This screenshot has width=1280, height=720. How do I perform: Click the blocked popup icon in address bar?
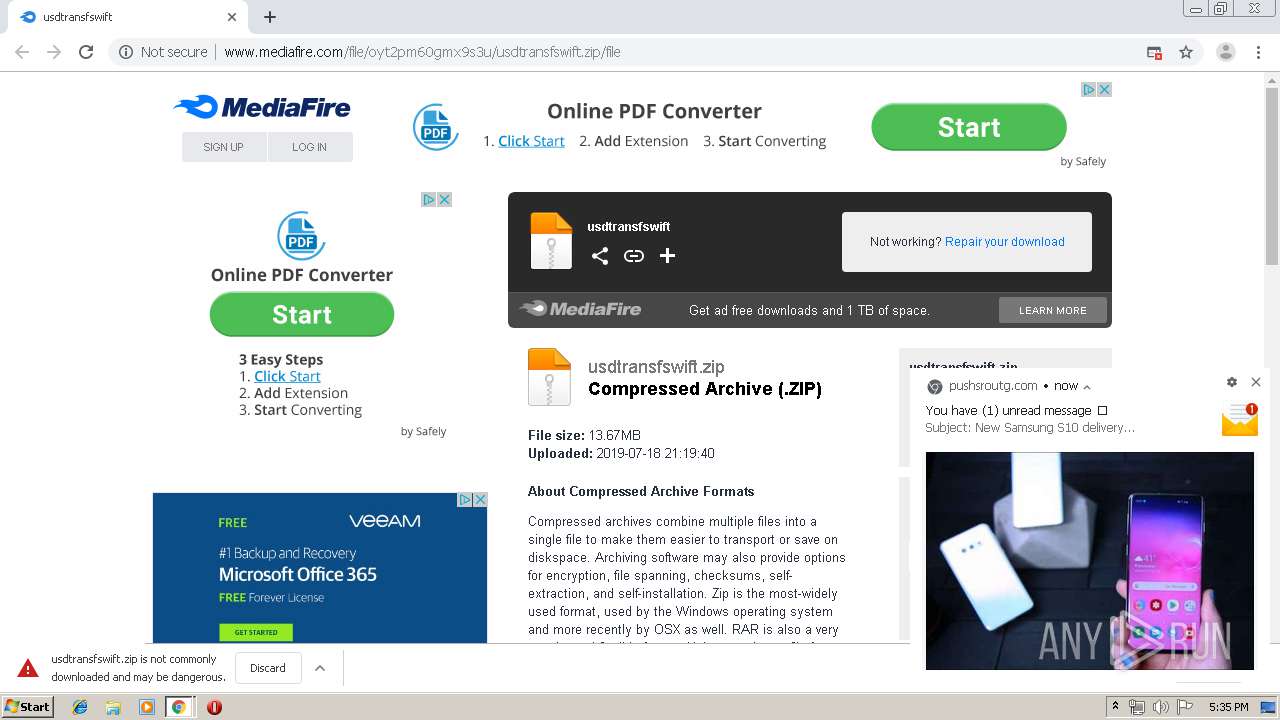1154,52
